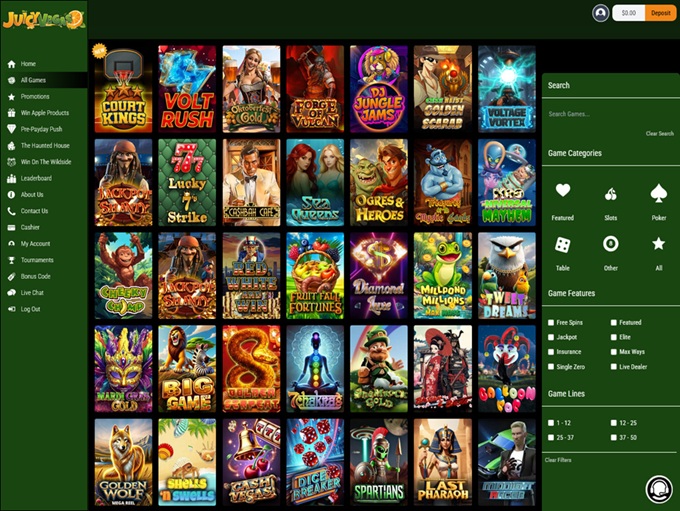Open the Table dice category icon

563,244
